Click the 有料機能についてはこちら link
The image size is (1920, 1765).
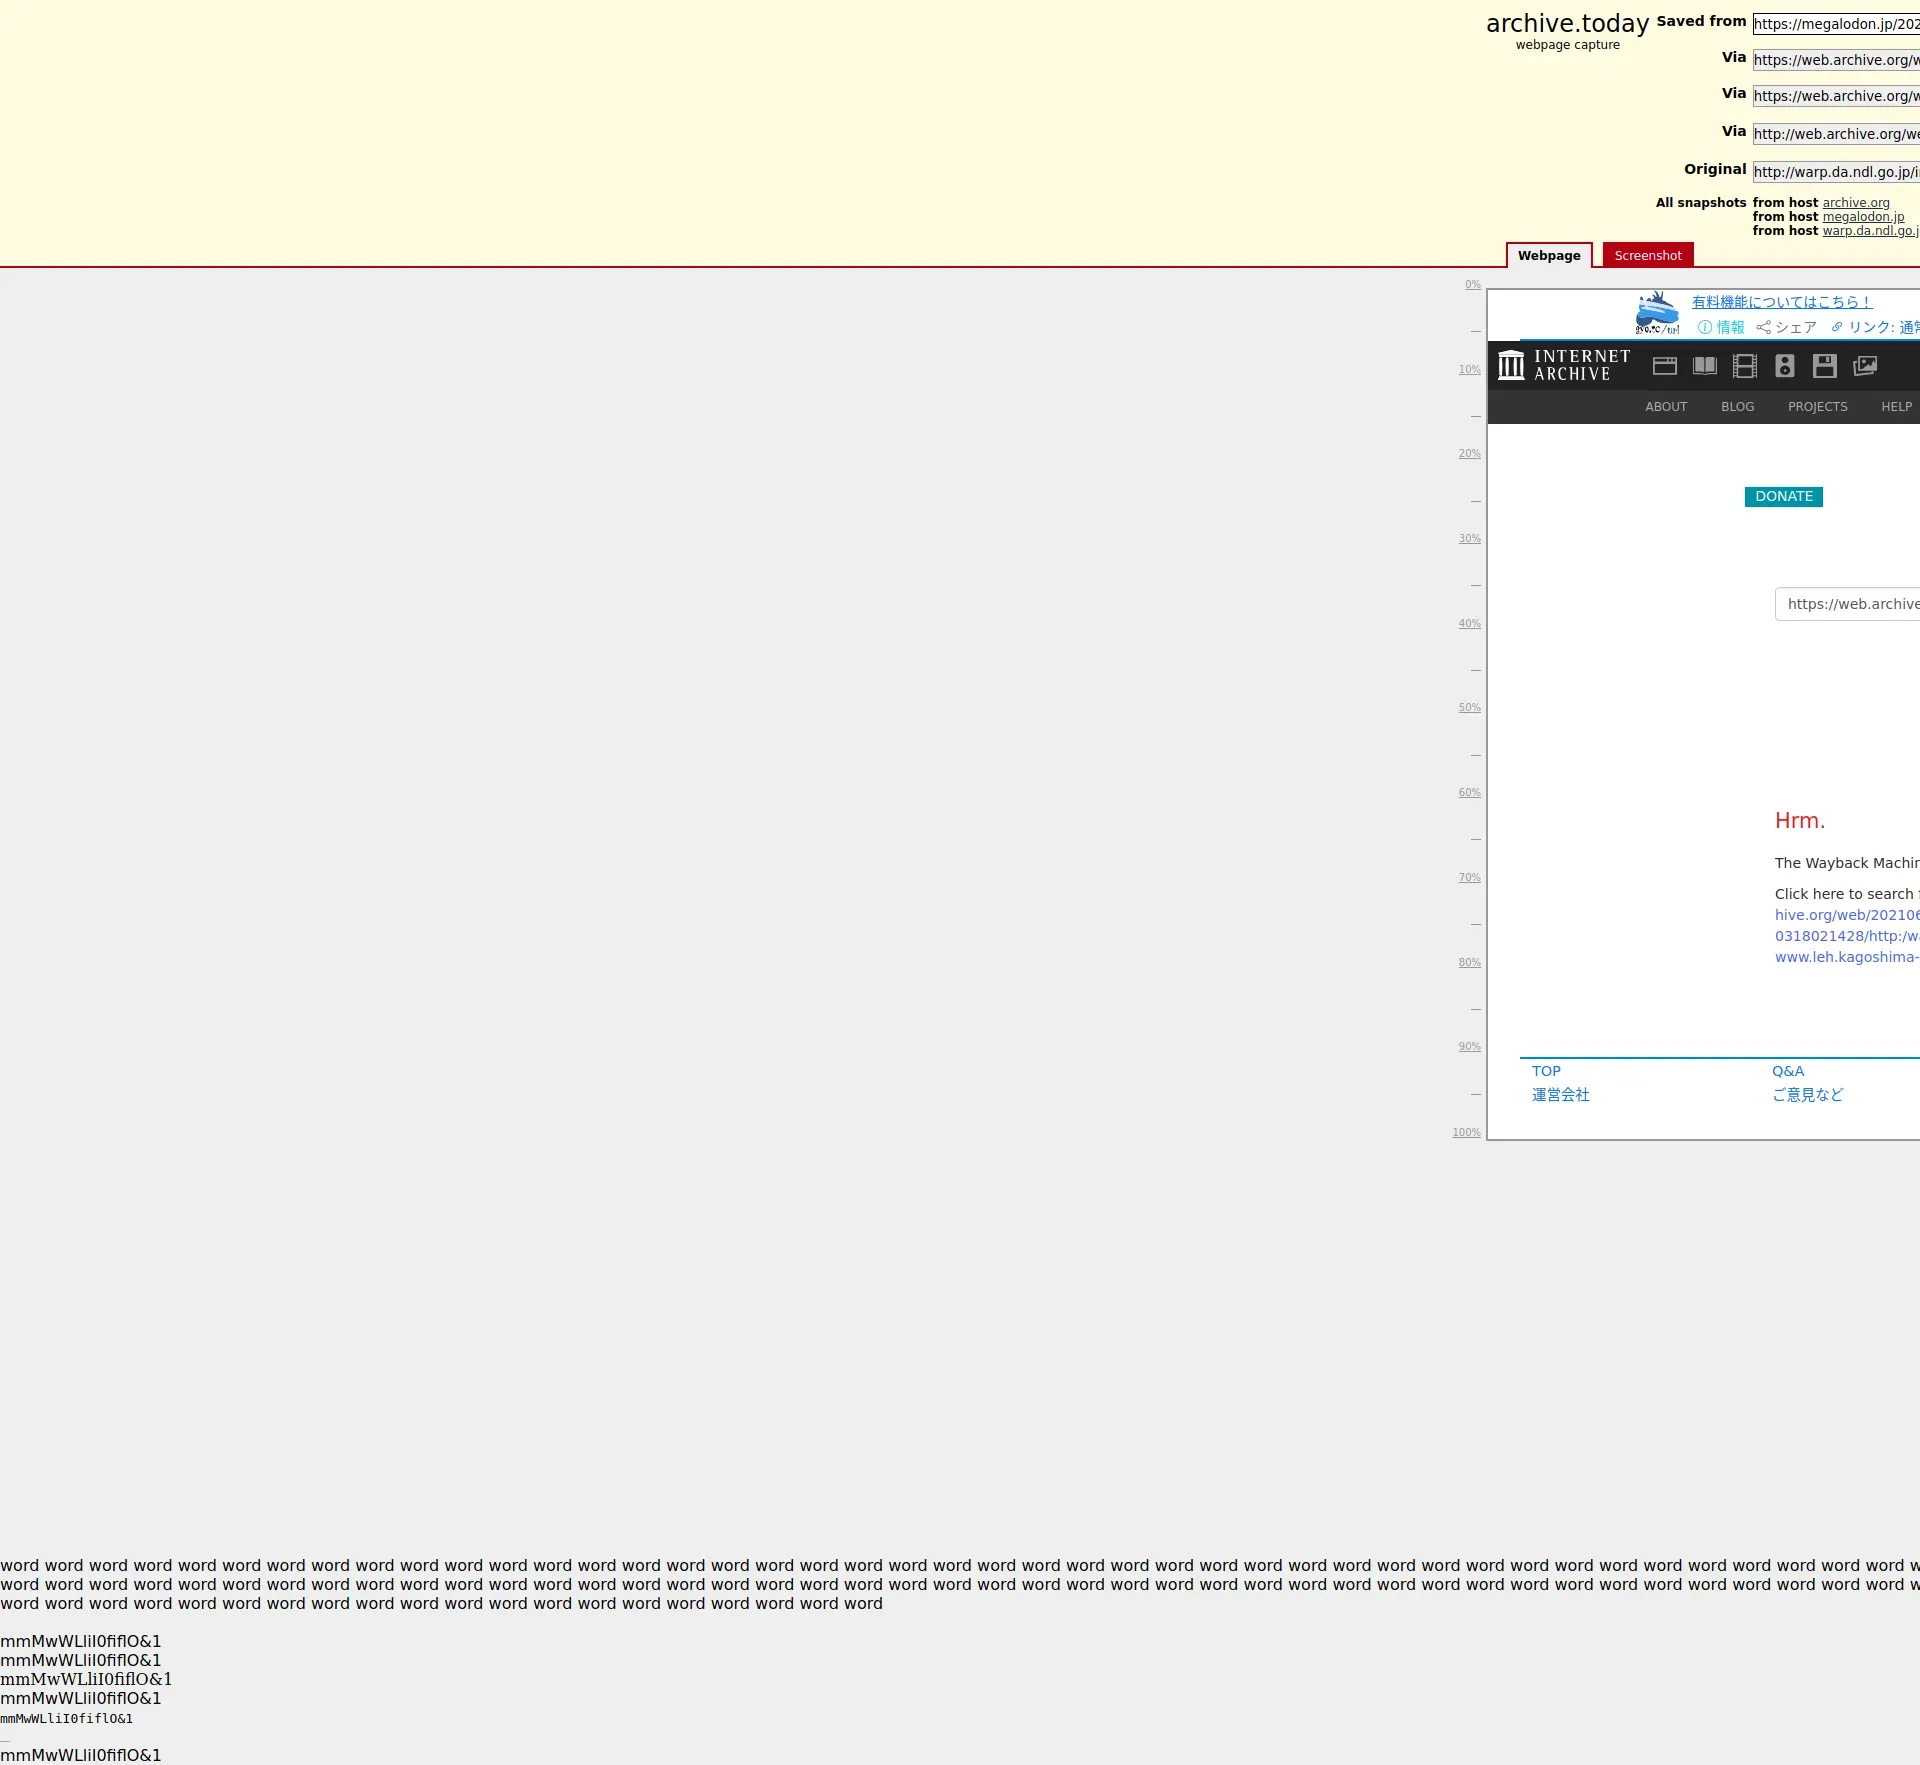tap(1781, 302)
